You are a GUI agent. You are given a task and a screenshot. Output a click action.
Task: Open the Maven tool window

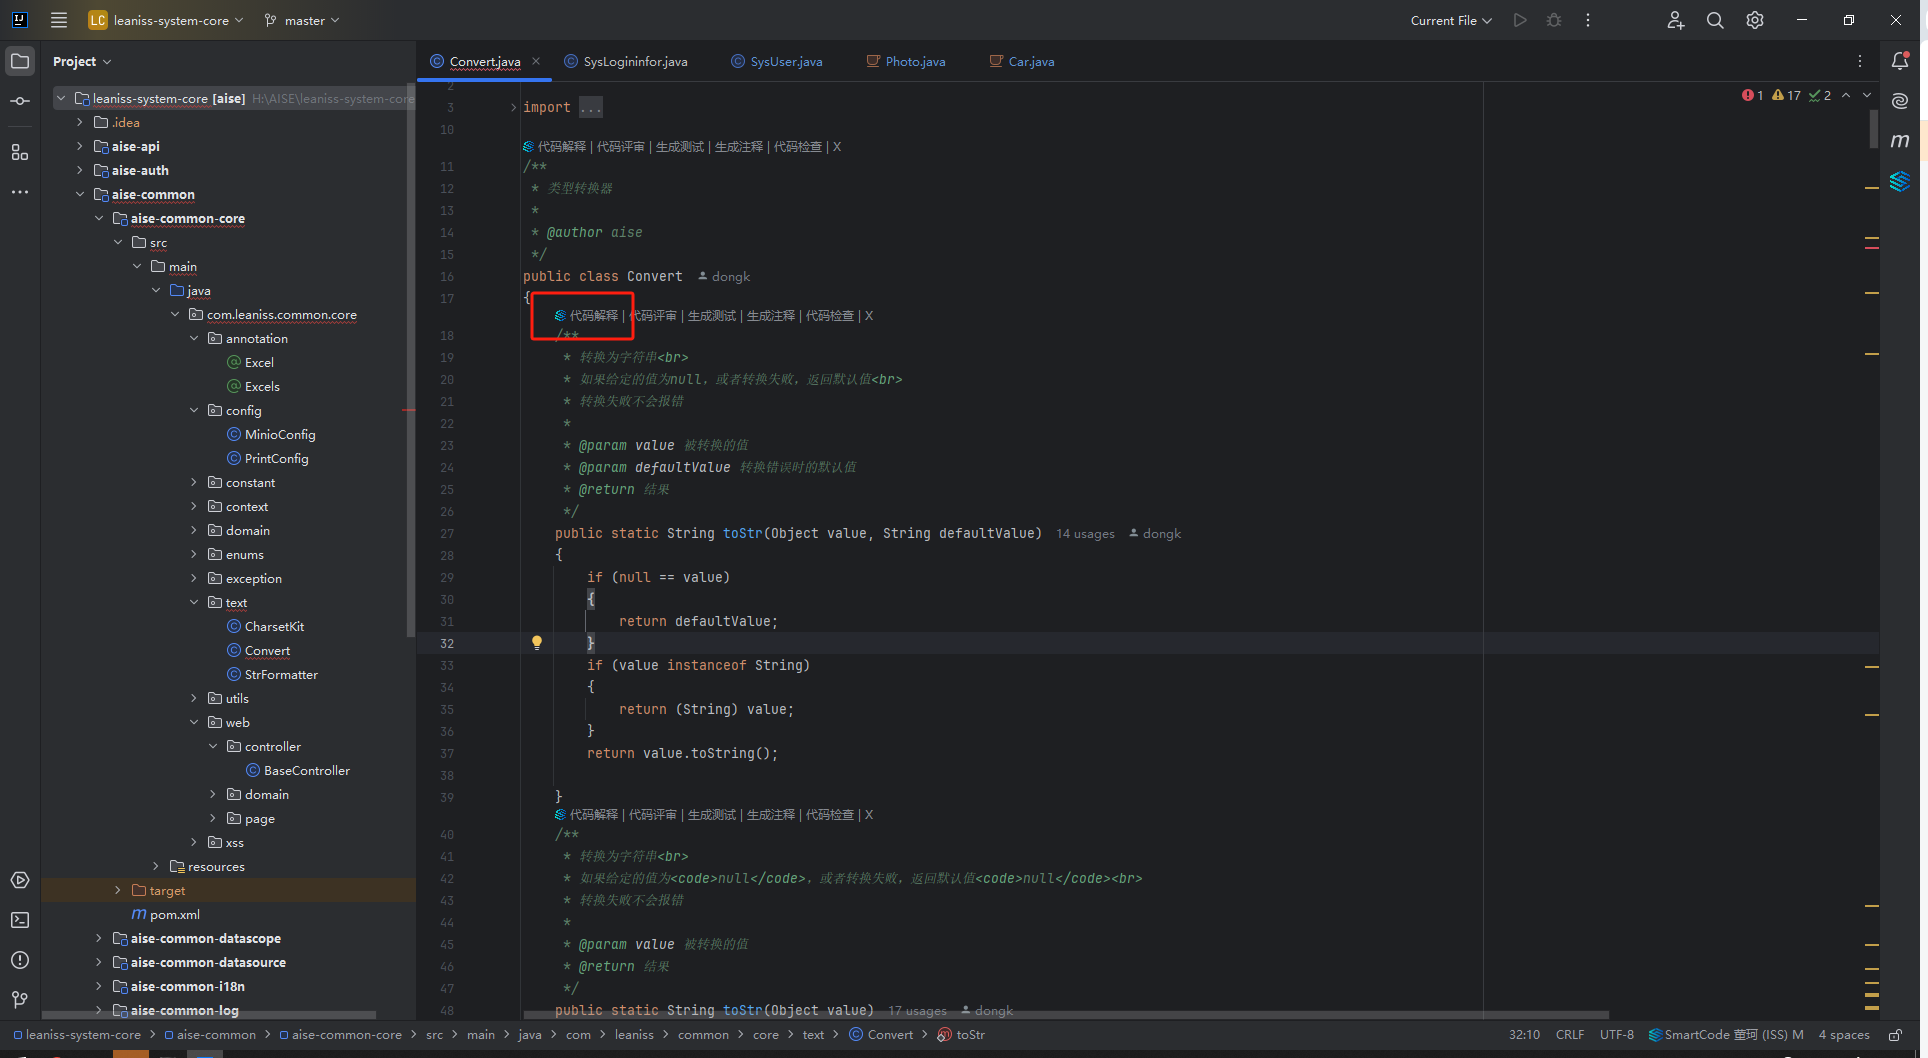pyautogui.click(x=1900, y=141)
